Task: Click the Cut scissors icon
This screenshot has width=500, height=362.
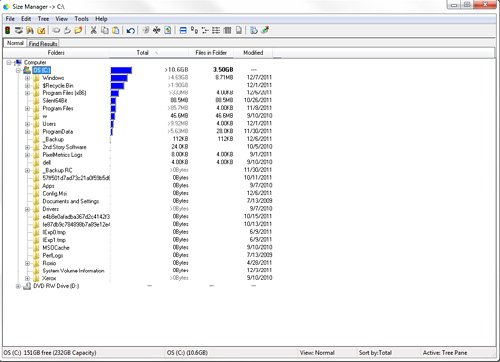Action: [x=94, y=30]
